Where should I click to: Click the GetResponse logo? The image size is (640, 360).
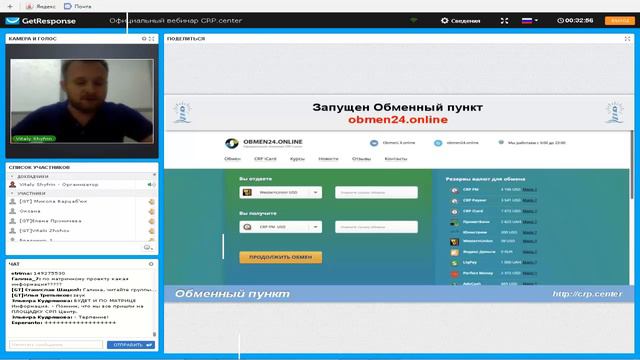41,21
